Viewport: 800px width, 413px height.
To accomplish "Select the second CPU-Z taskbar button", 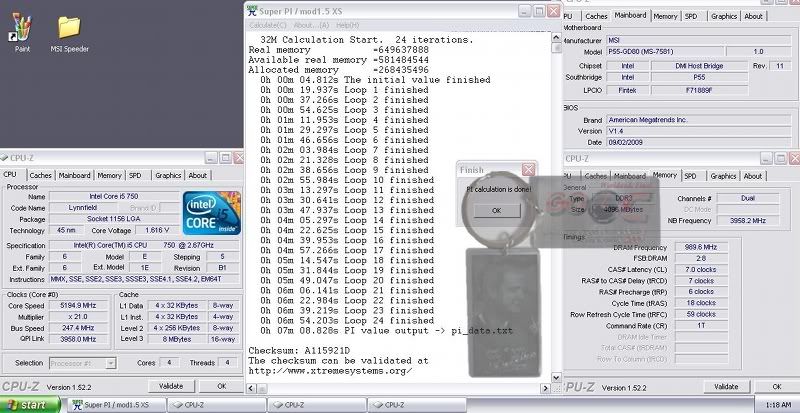I will pyautogui.click(x=316, y=405).
